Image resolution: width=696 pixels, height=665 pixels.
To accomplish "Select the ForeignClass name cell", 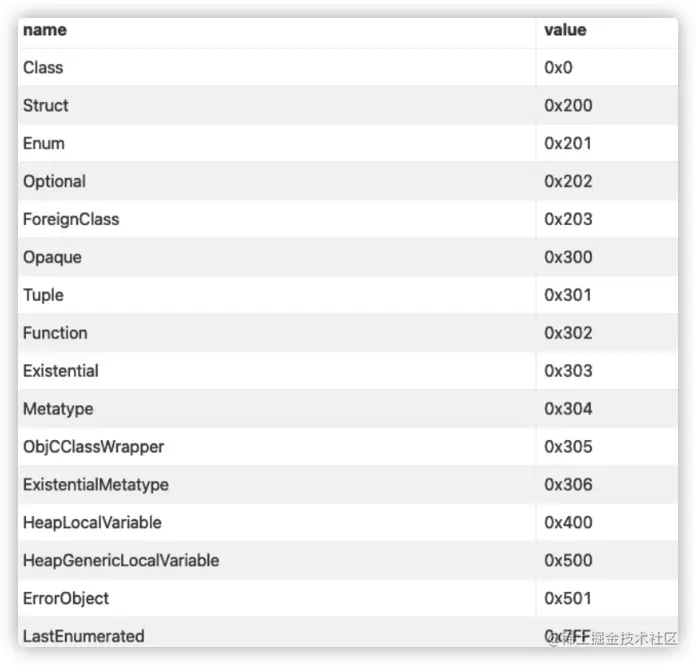I will 71,220.
